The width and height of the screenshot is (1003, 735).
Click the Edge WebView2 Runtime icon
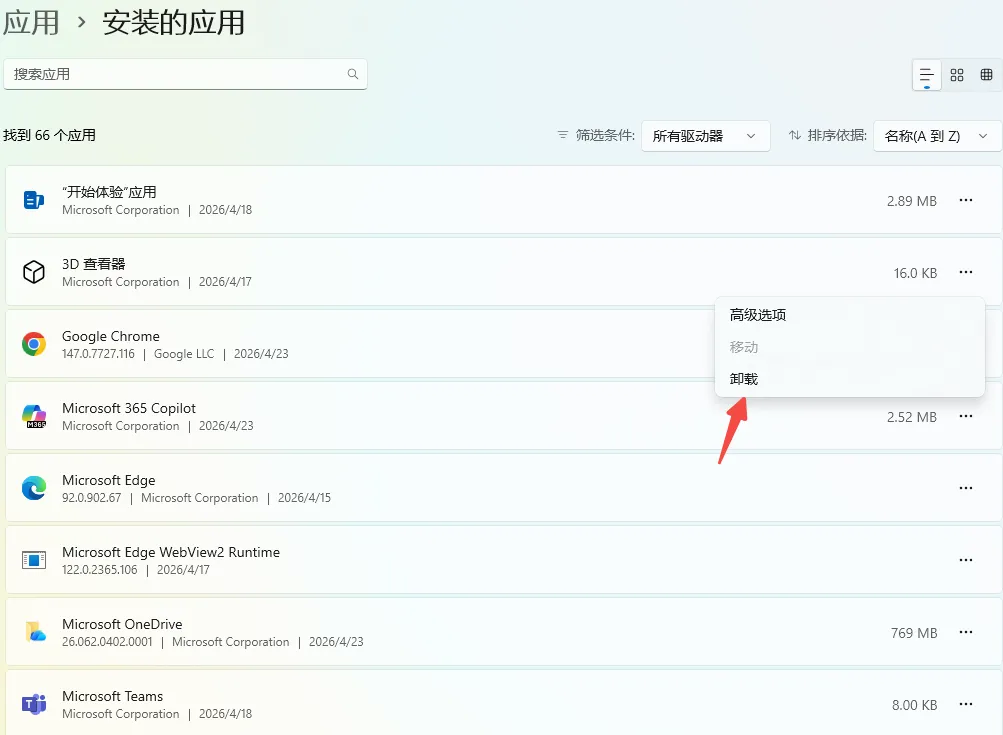pyautogui.click(x=34, y=560)
